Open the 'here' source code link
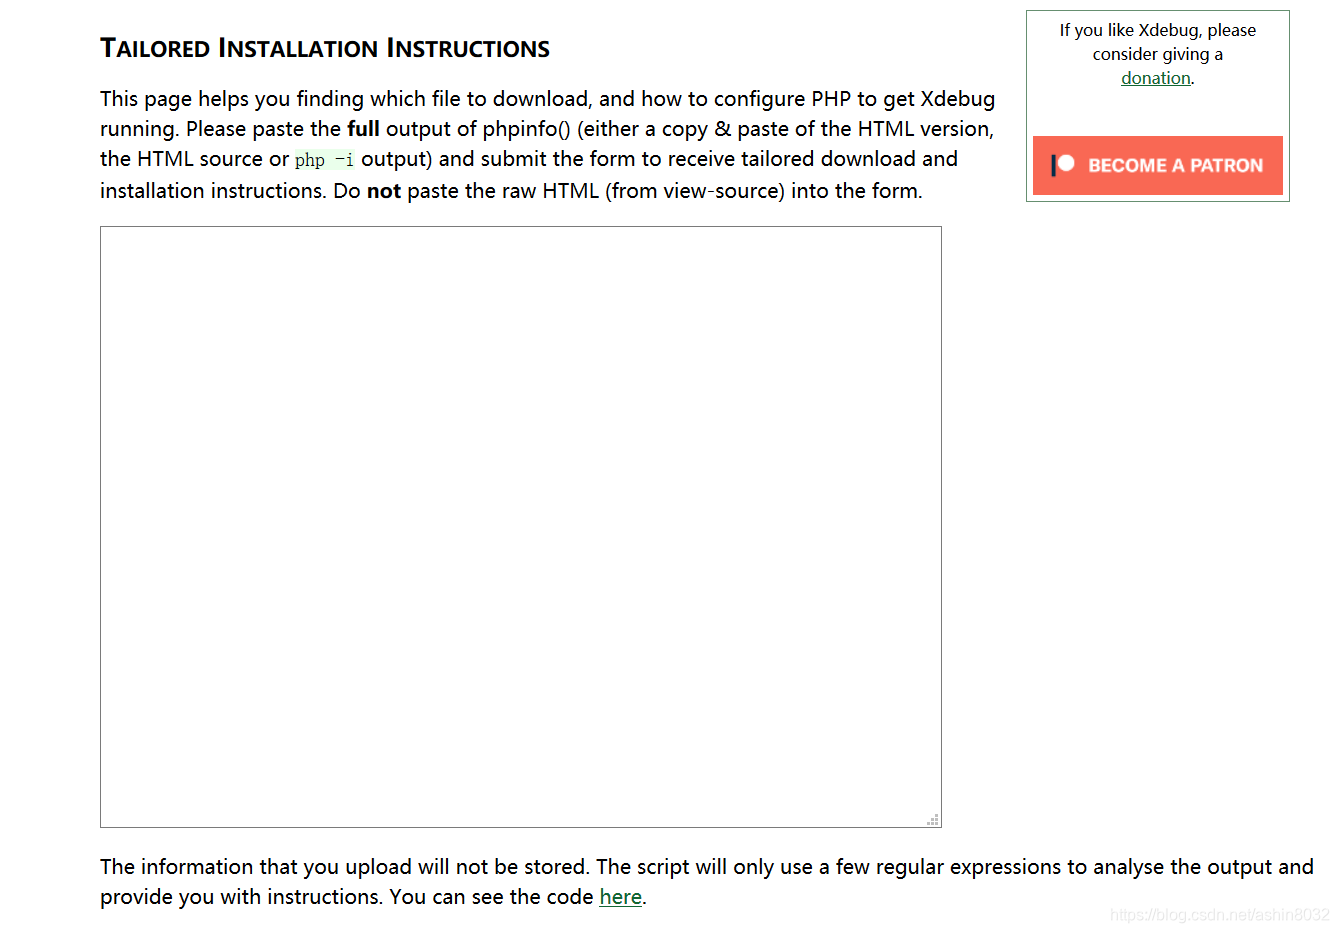The image size is (1339, 933). coord(620,897)
